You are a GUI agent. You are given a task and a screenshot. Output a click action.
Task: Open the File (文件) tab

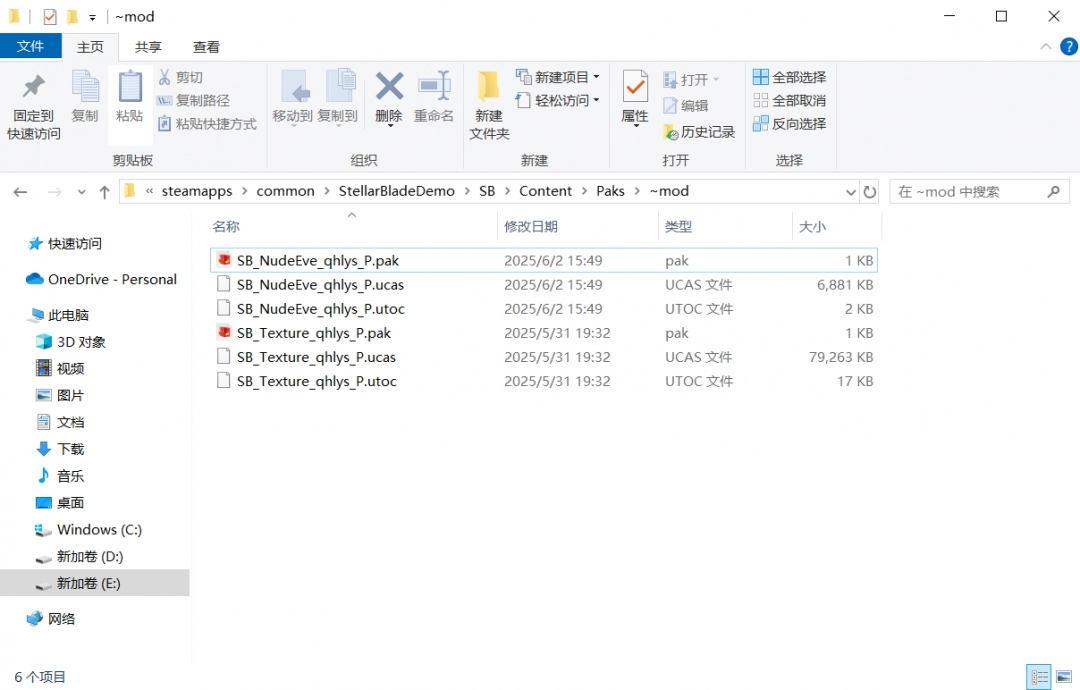coord(30,46)
